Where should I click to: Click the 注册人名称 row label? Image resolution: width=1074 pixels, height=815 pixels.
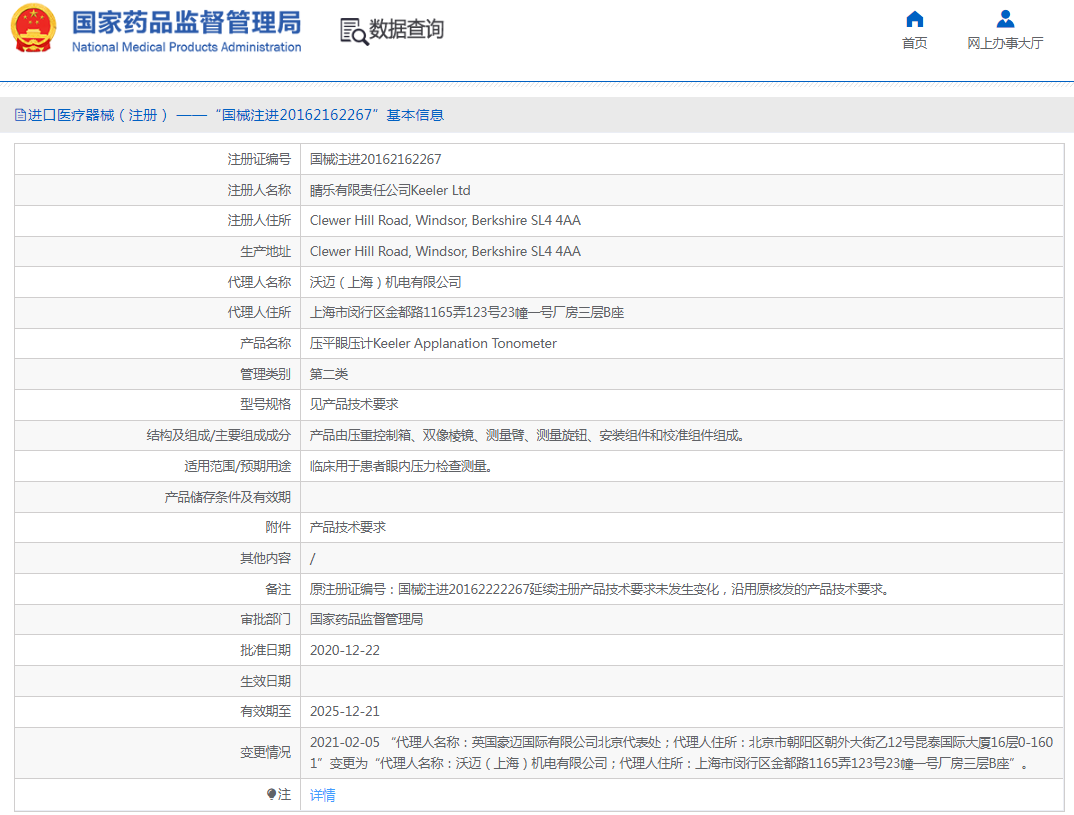click(259, 190)
